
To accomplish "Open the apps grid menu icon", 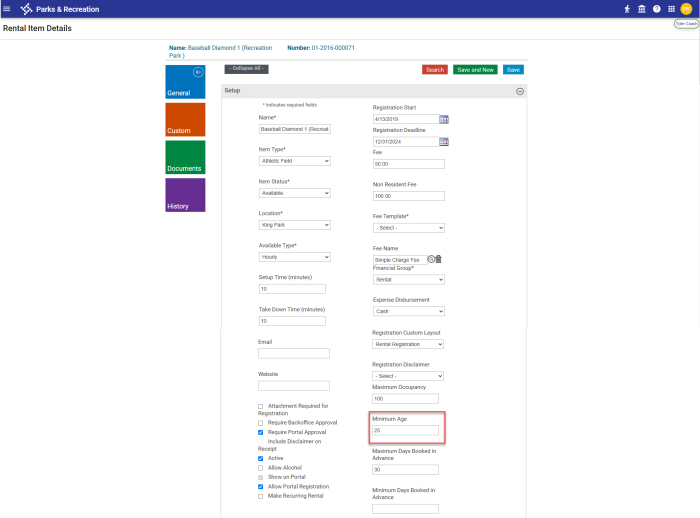I will coord(671,9).
